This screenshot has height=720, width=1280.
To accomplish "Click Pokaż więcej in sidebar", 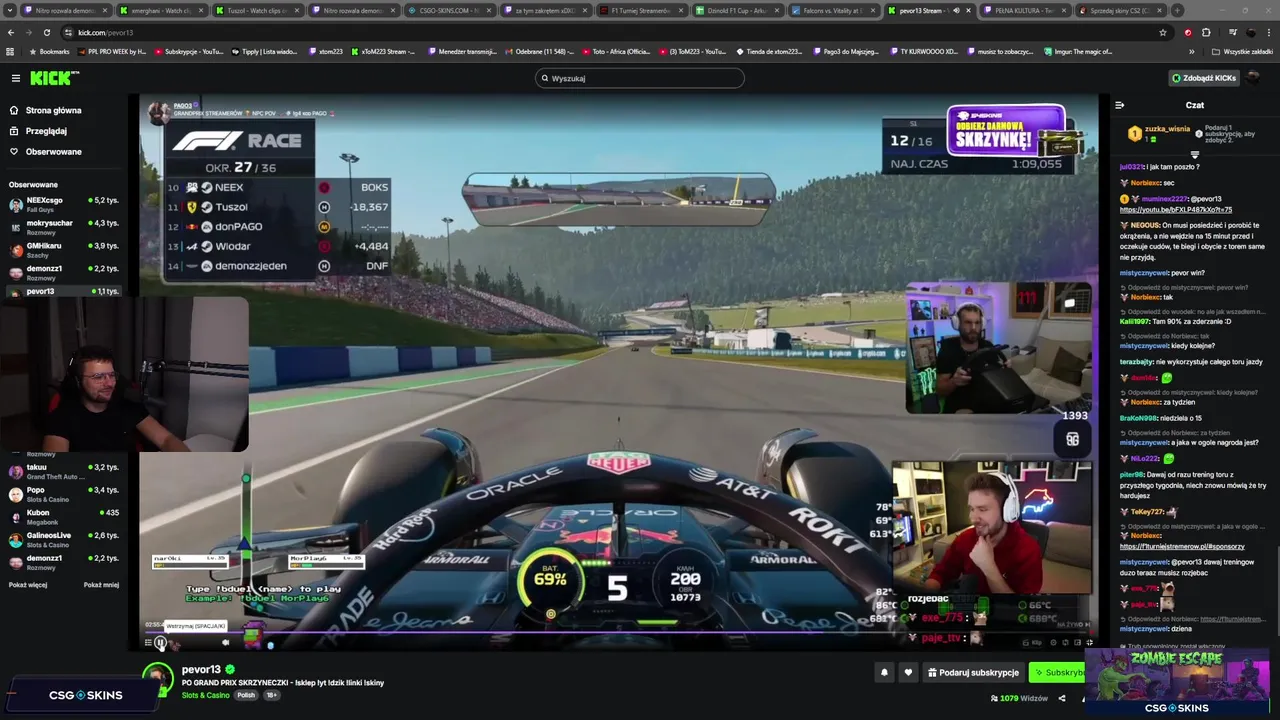I will (28, 585).
